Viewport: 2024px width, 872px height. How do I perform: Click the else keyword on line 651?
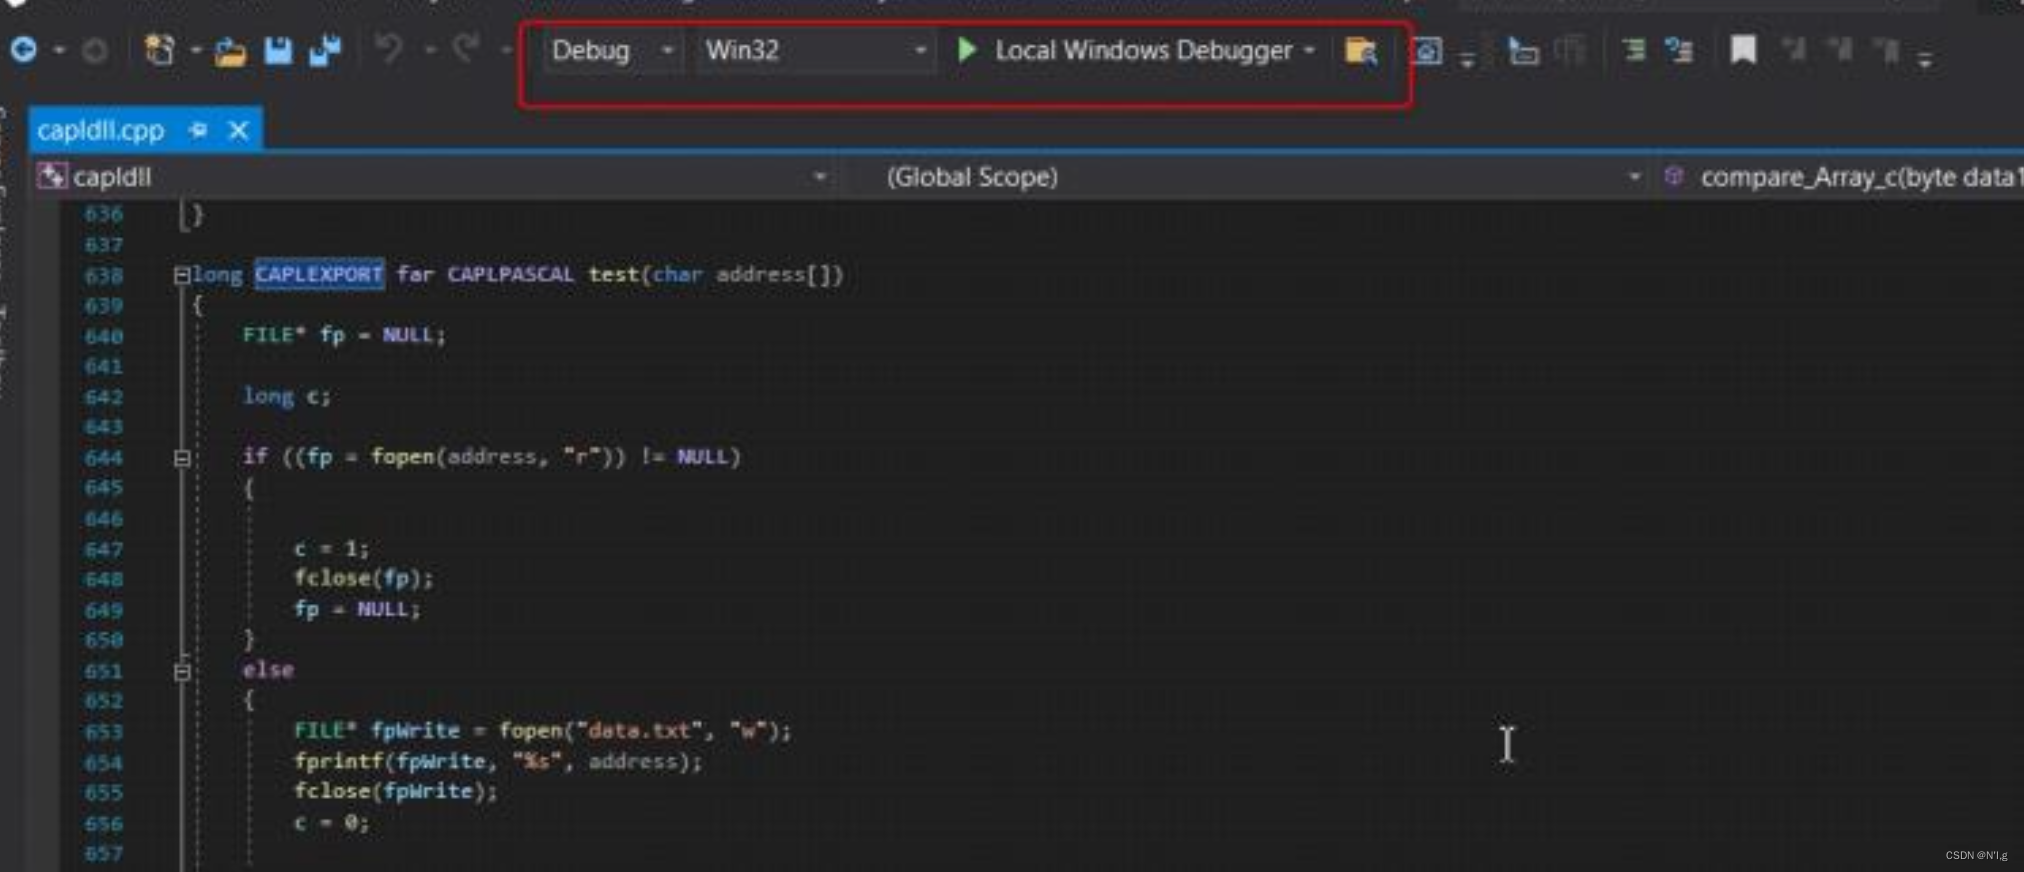pos(268,670)
